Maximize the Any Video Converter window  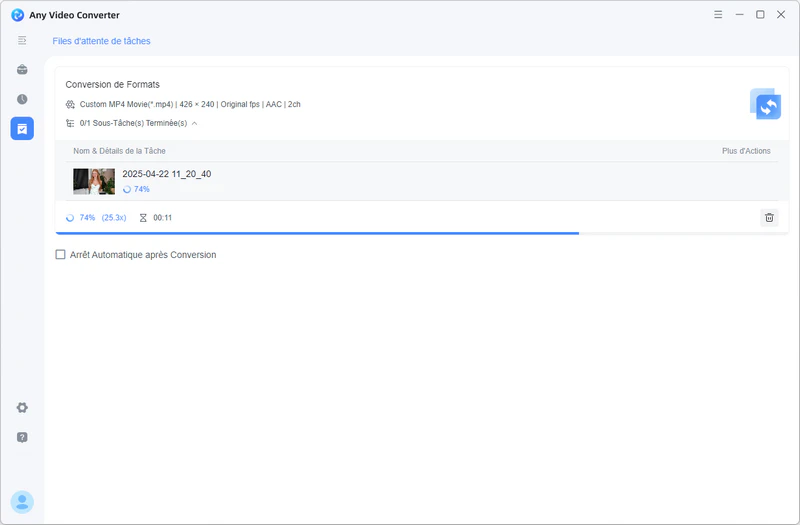760,15
